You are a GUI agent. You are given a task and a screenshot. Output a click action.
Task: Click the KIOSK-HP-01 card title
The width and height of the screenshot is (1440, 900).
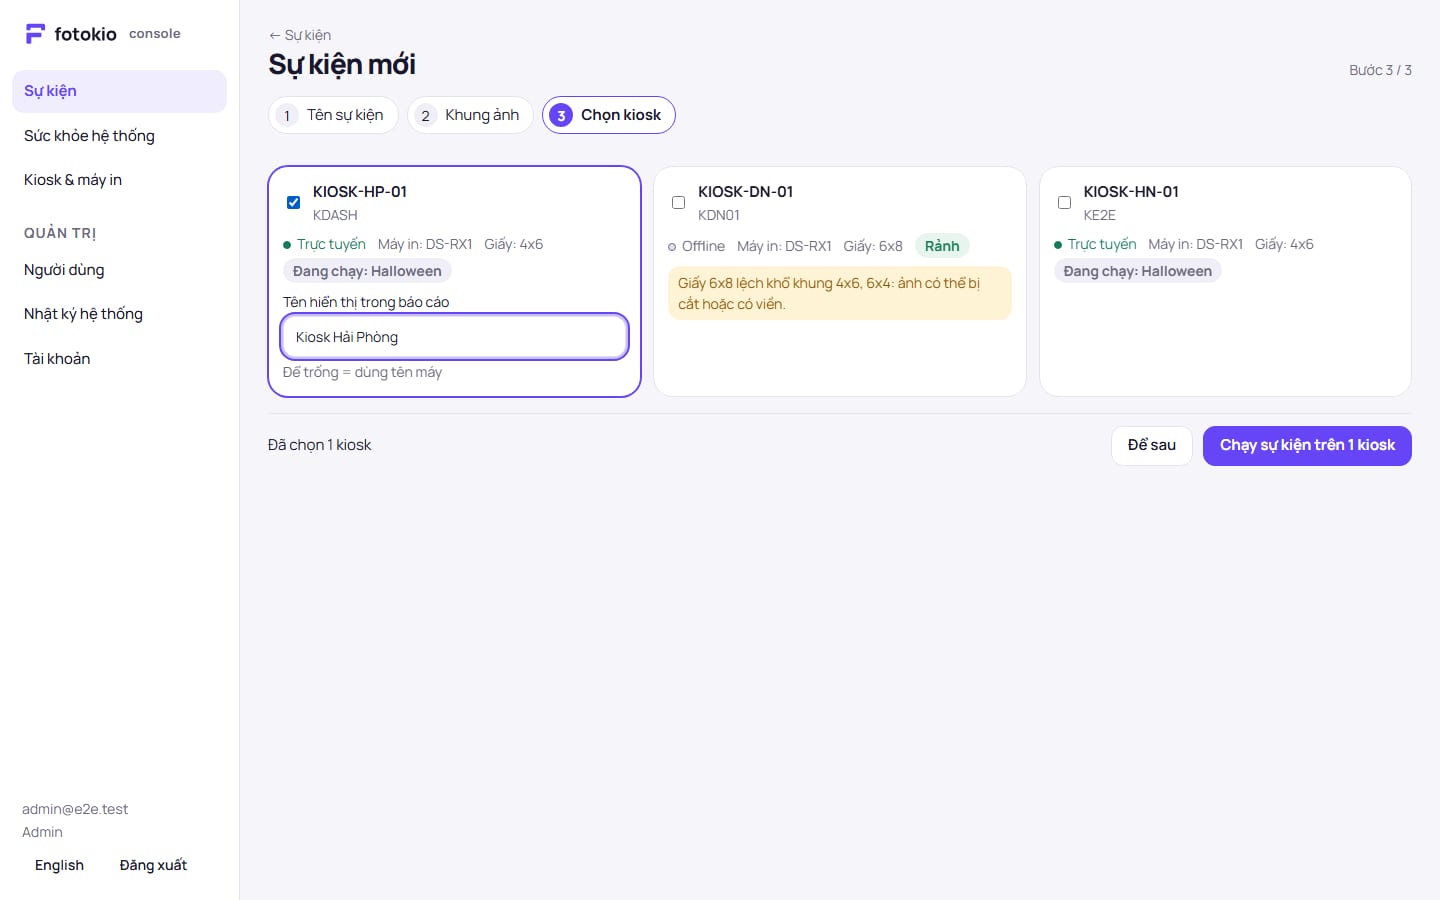coord(360,192)
